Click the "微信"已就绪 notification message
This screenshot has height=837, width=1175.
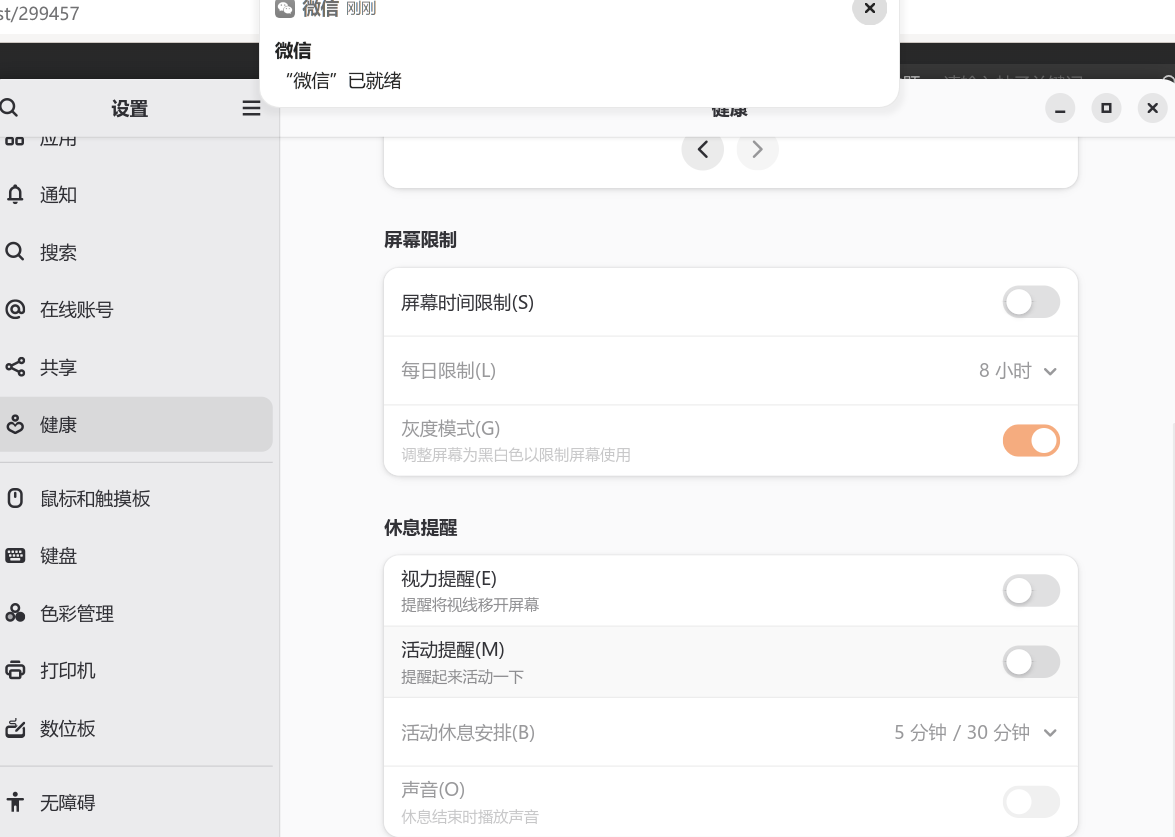[344, 81]
